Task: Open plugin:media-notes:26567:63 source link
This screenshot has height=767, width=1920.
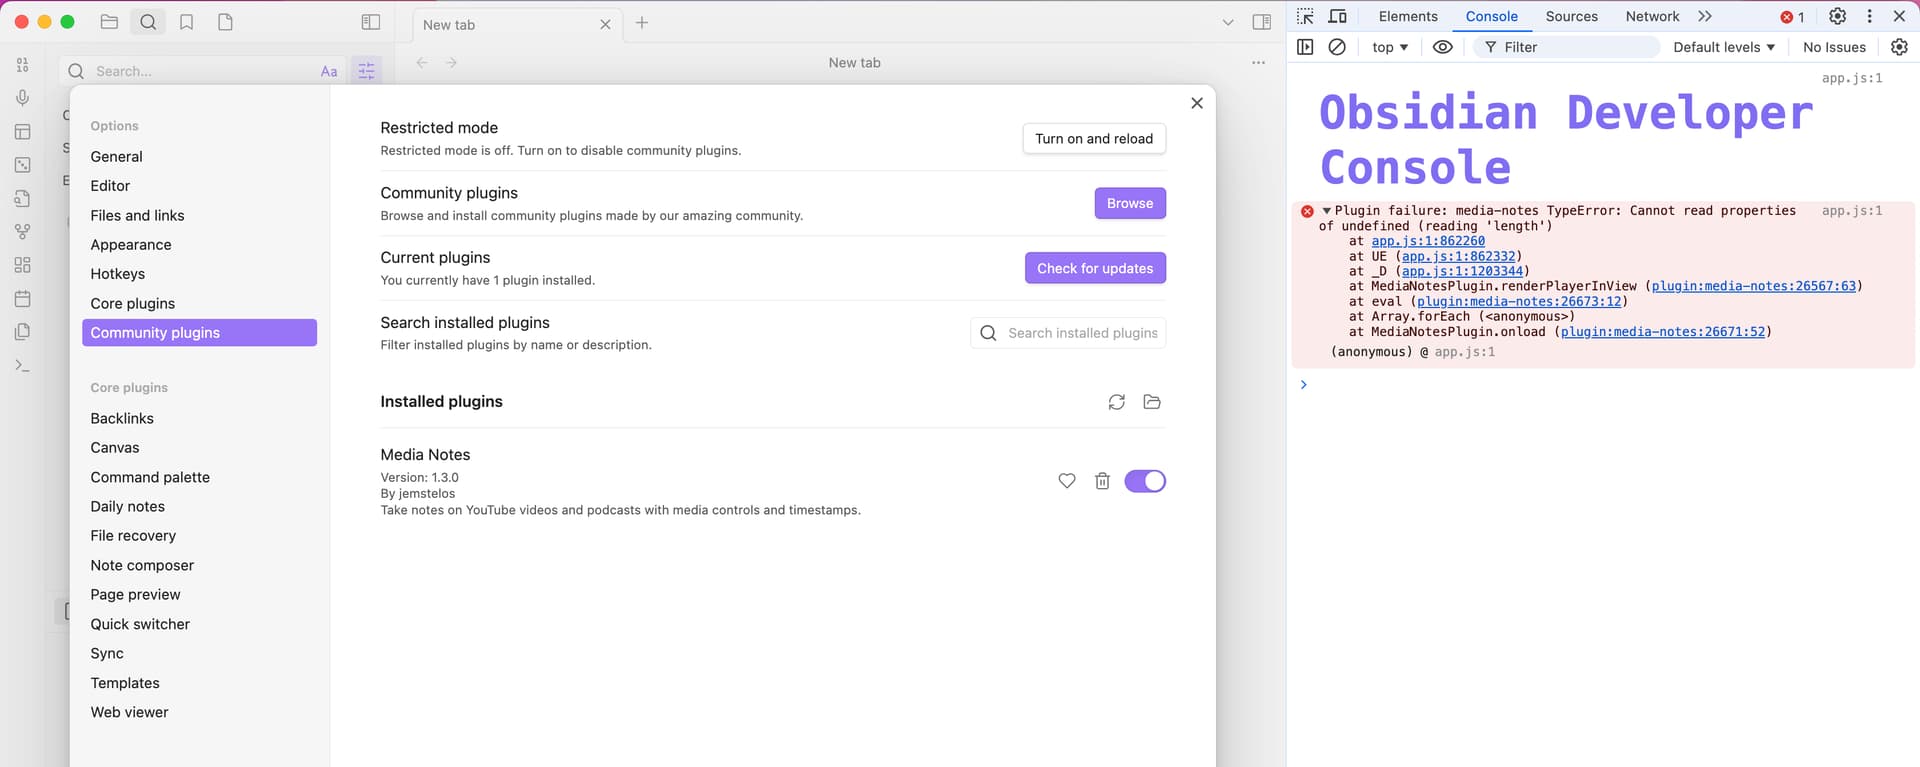Action: 1753,286
